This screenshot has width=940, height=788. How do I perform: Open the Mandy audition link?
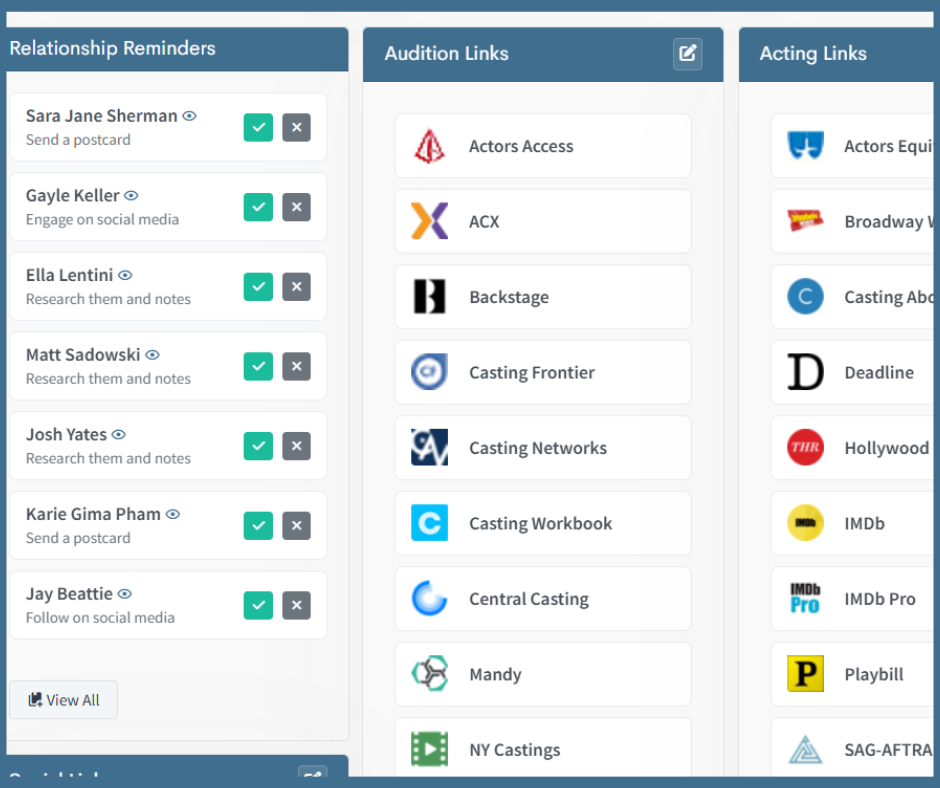tap(495, 674)
